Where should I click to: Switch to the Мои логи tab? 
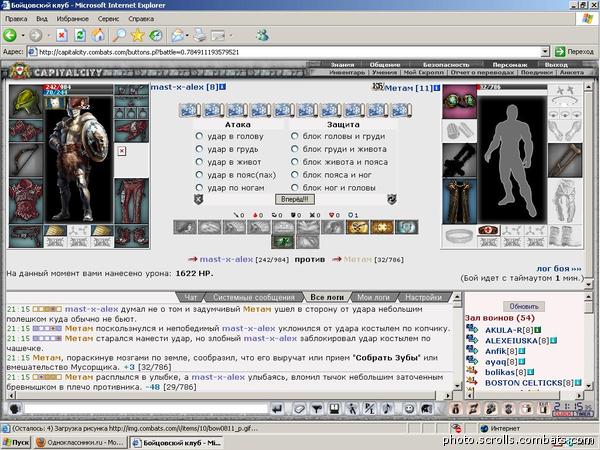(x=373, y=297)
